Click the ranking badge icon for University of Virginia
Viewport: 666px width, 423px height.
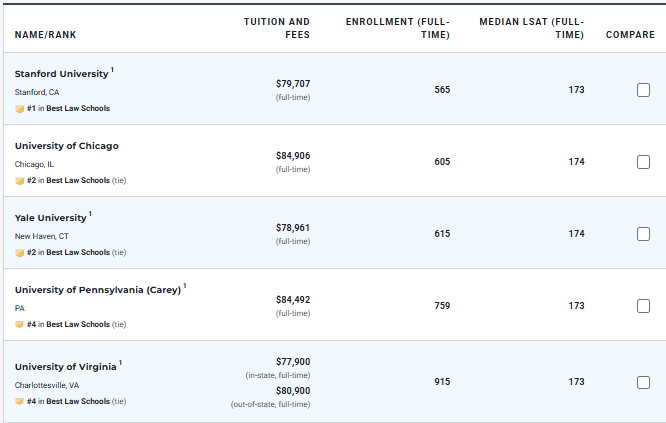pos(19,401)
